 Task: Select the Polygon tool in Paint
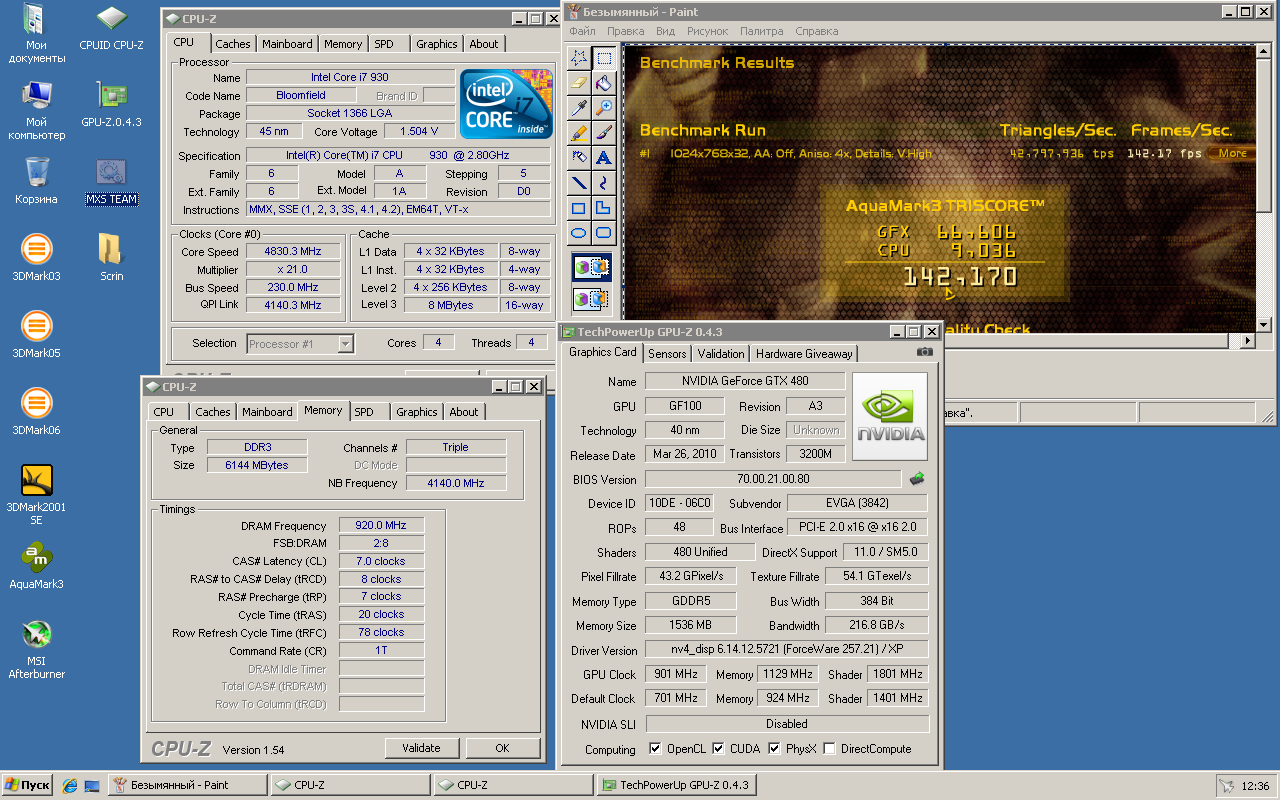(x=604, y=208)
